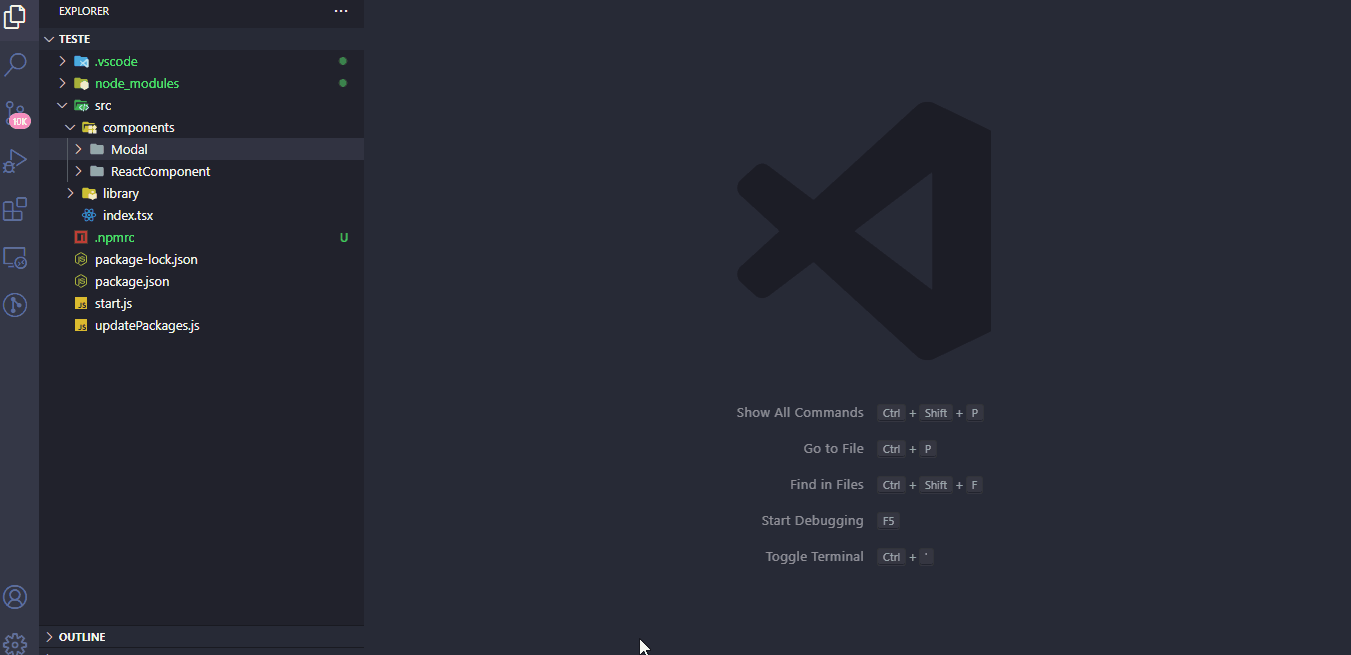Click the Toggle Terminal hint
The height and width of the screenshot is (655, 1351).
(x=814, y=556)
